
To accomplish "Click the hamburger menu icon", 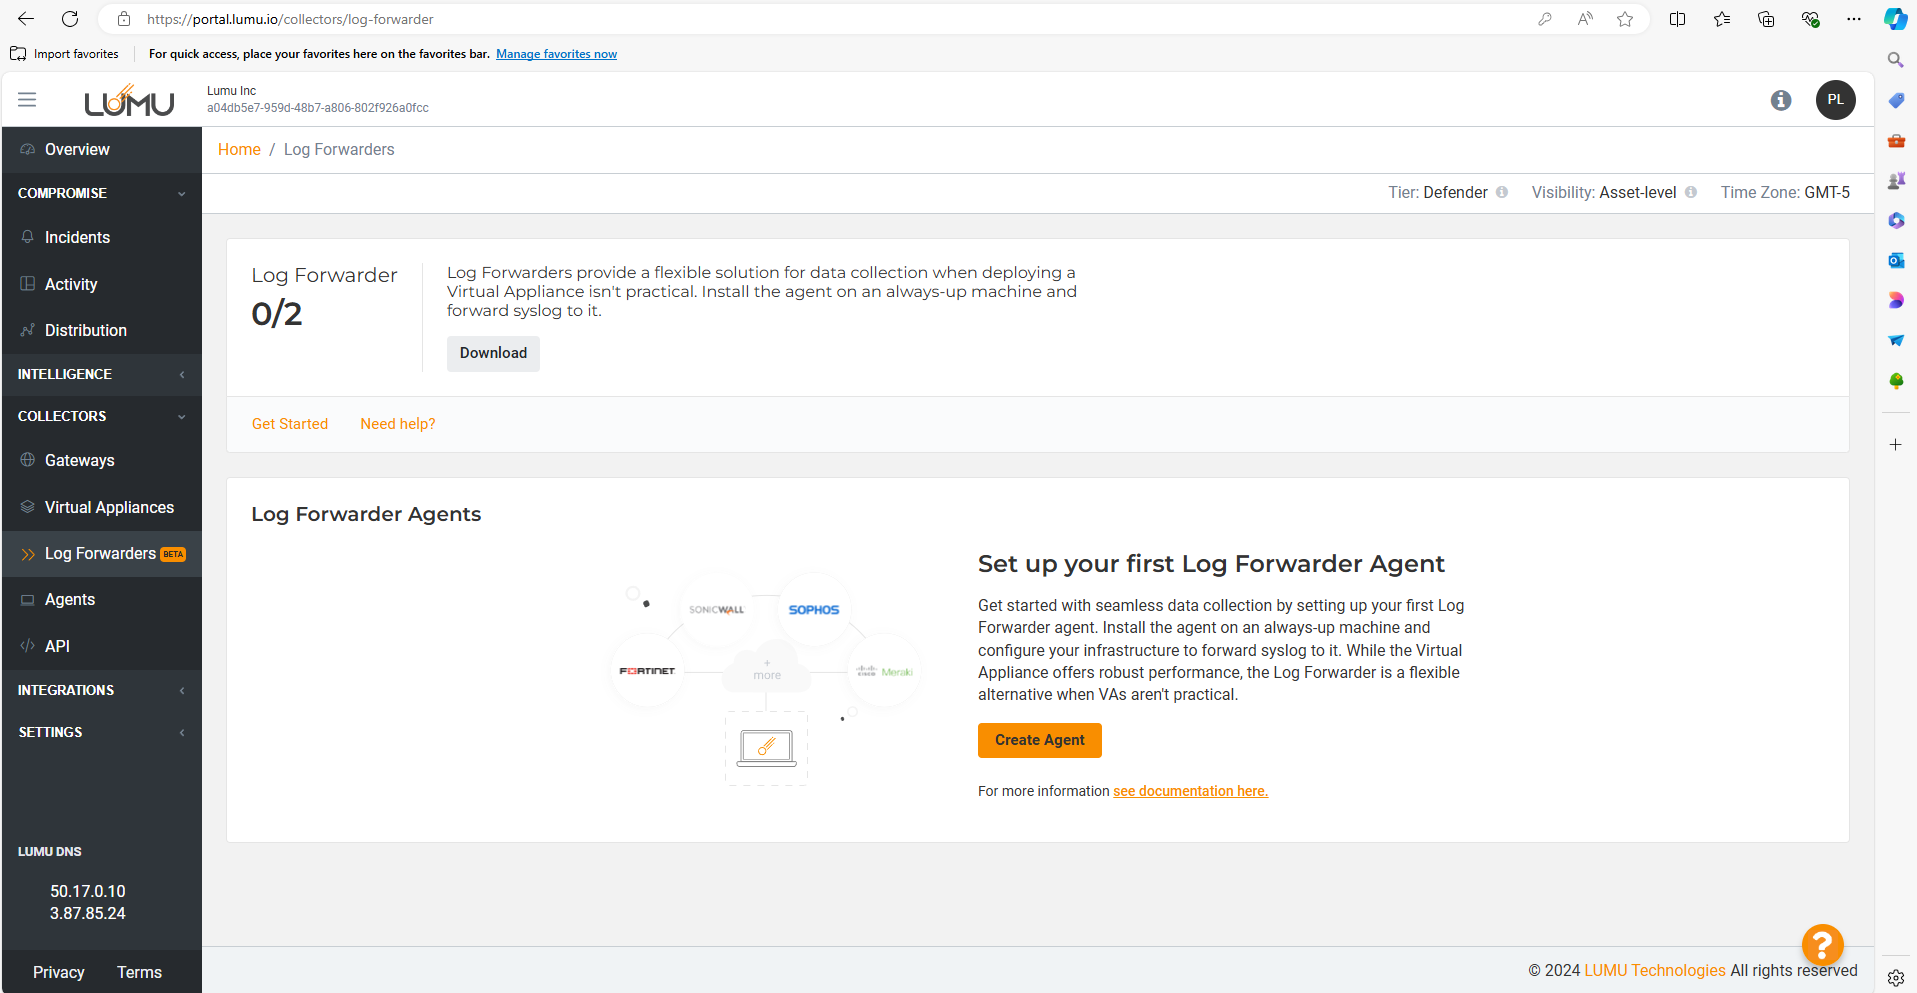I will (x=27, y=100).
